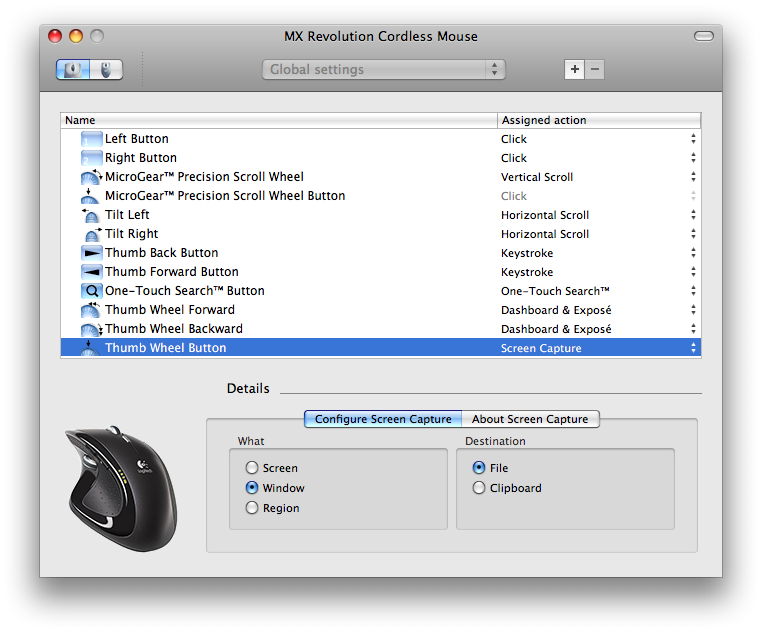Open Tilt Left assigned action popup
This screenshot has height=632, width=762.
(x=693, y=215)
